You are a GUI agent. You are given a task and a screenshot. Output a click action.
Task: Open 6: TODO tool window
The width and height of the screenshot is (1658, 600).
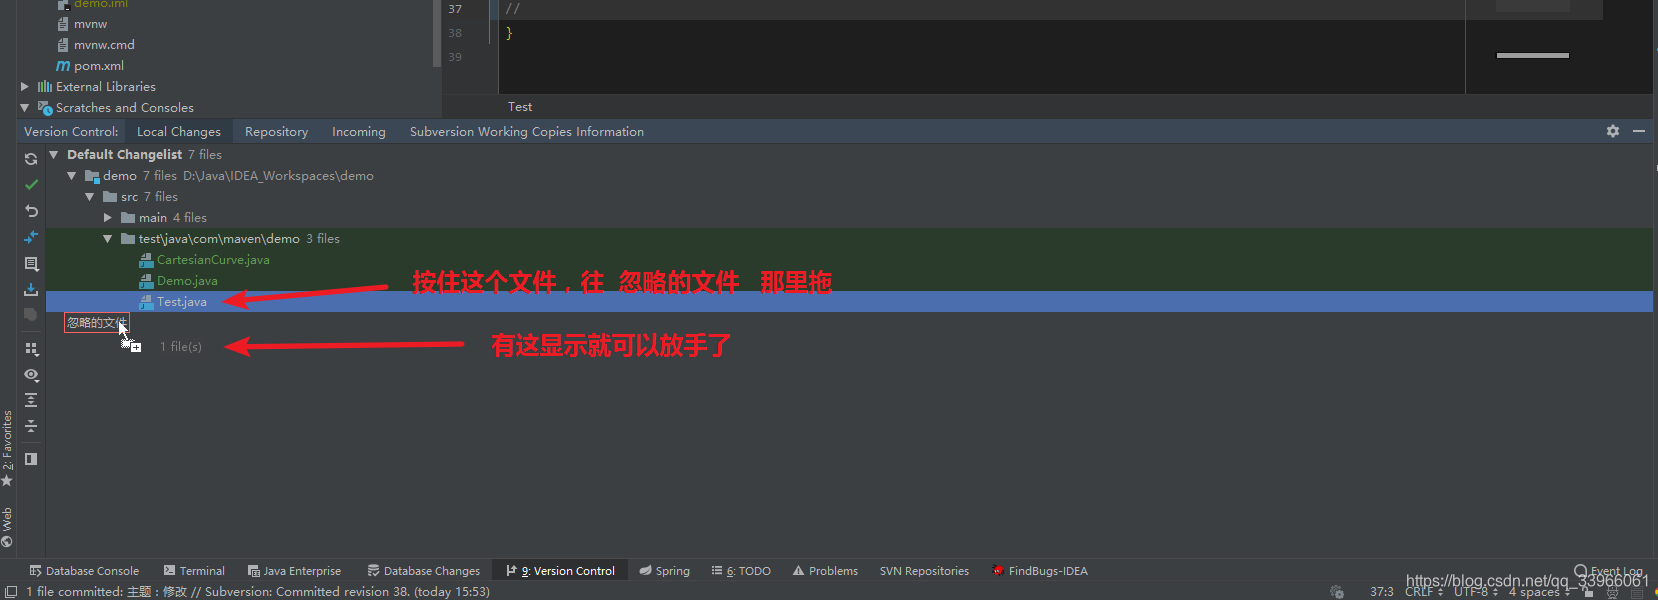point(741,571)
